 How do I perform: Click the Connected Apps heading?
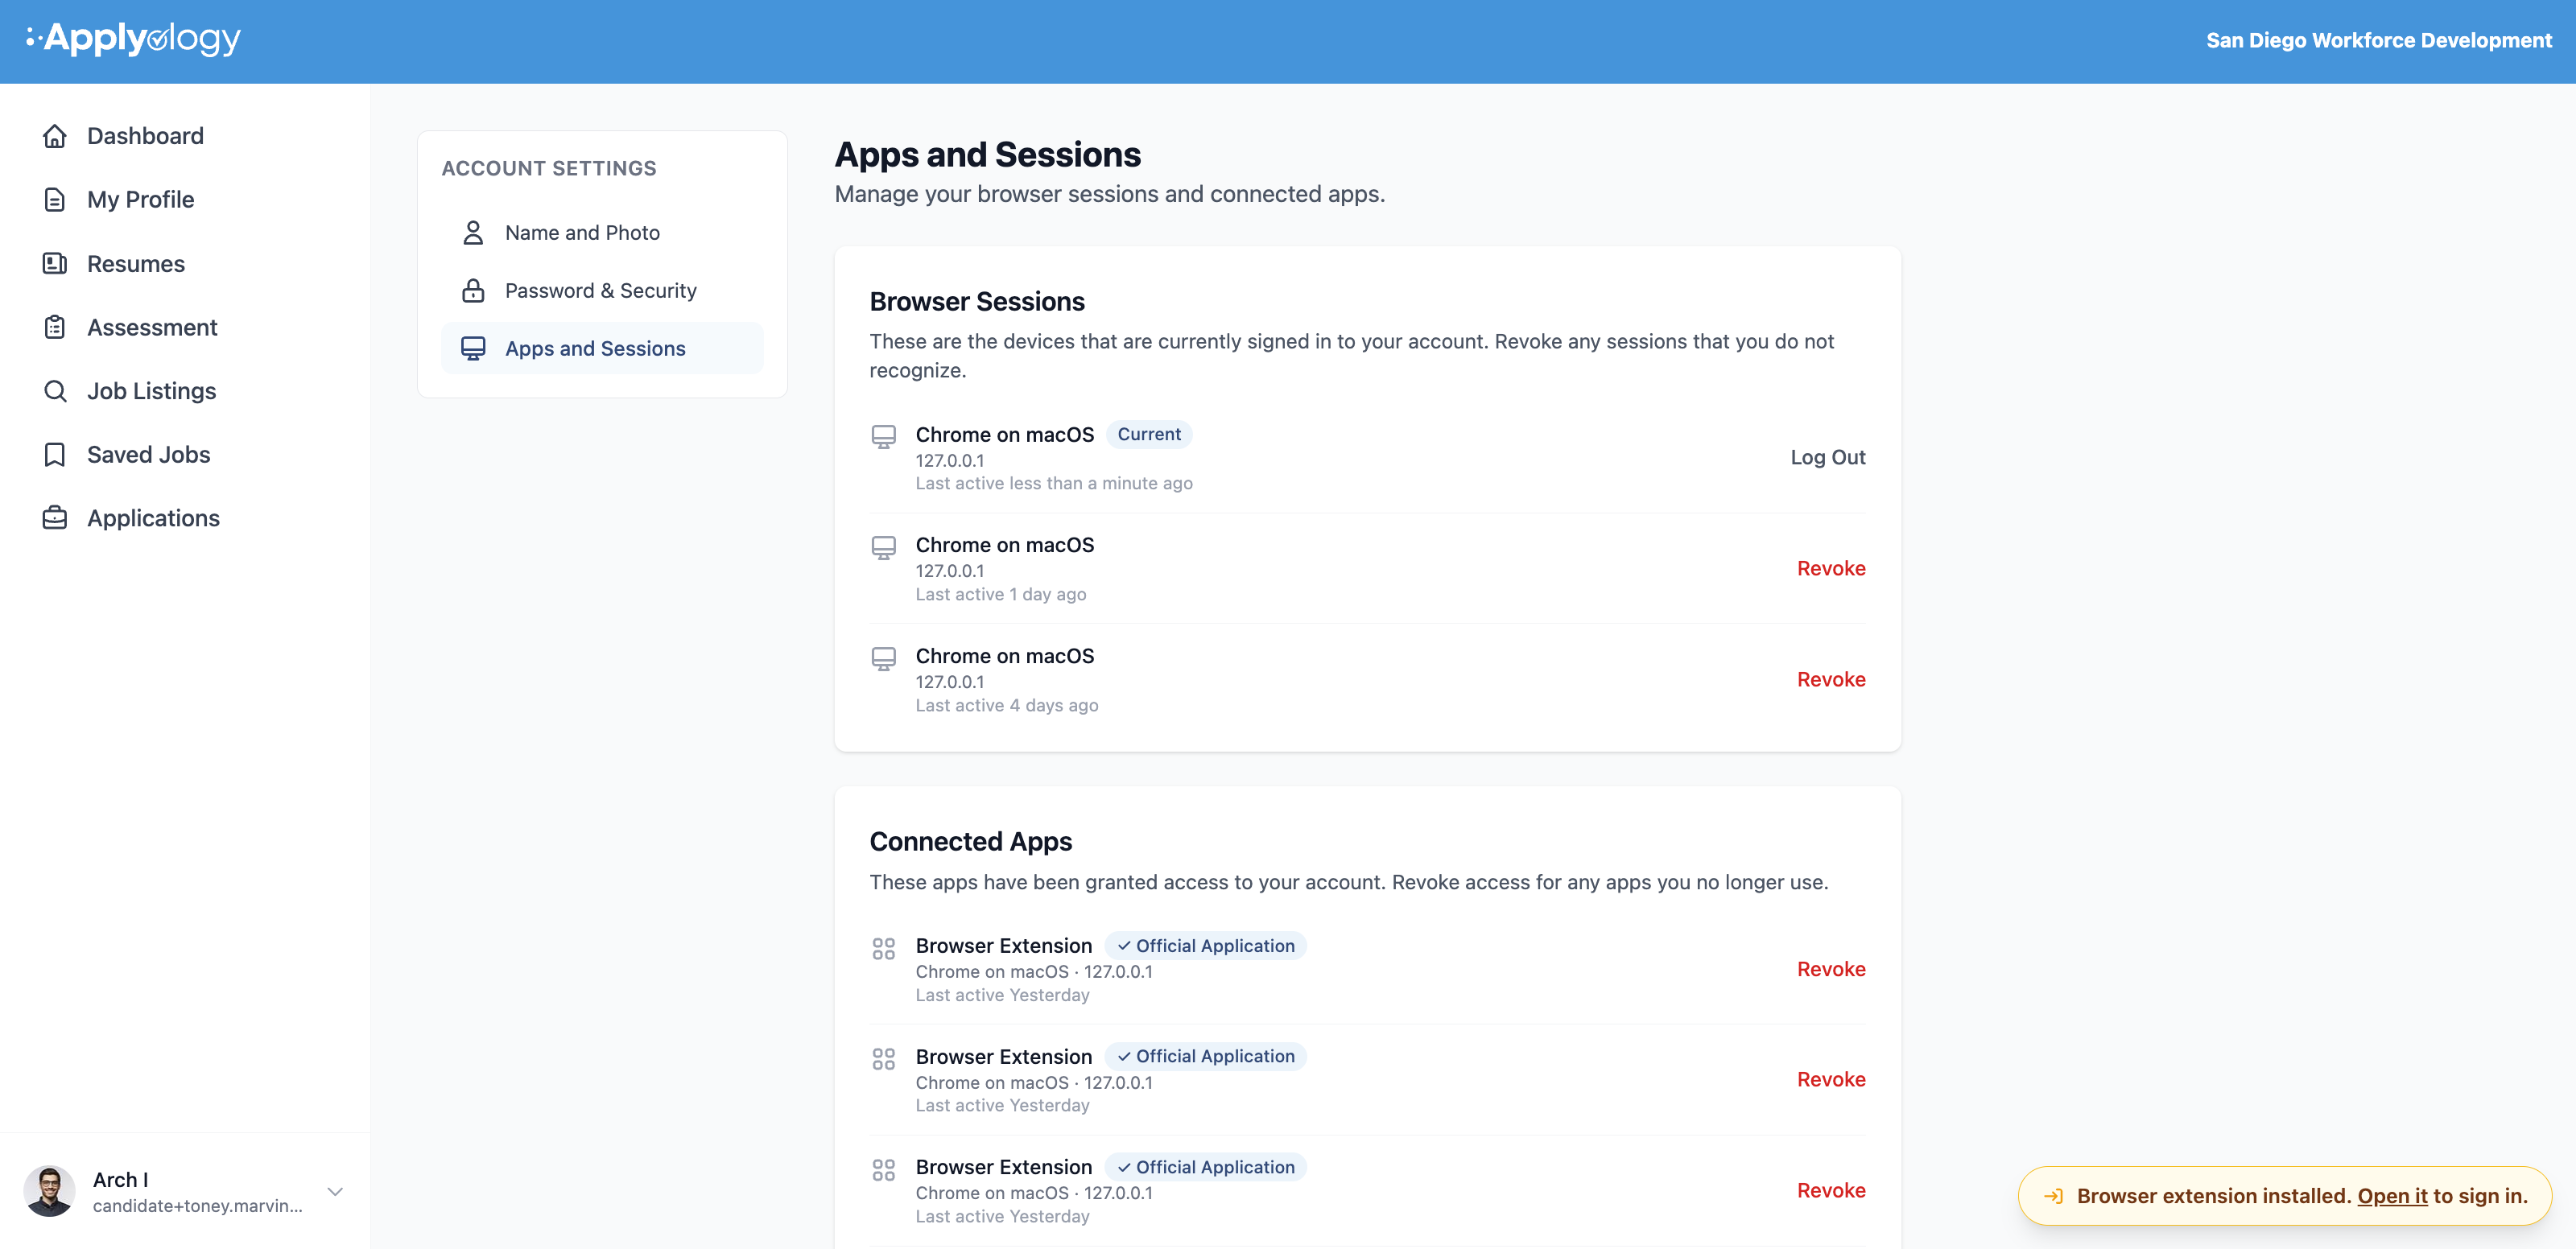[x=970, y=842]
